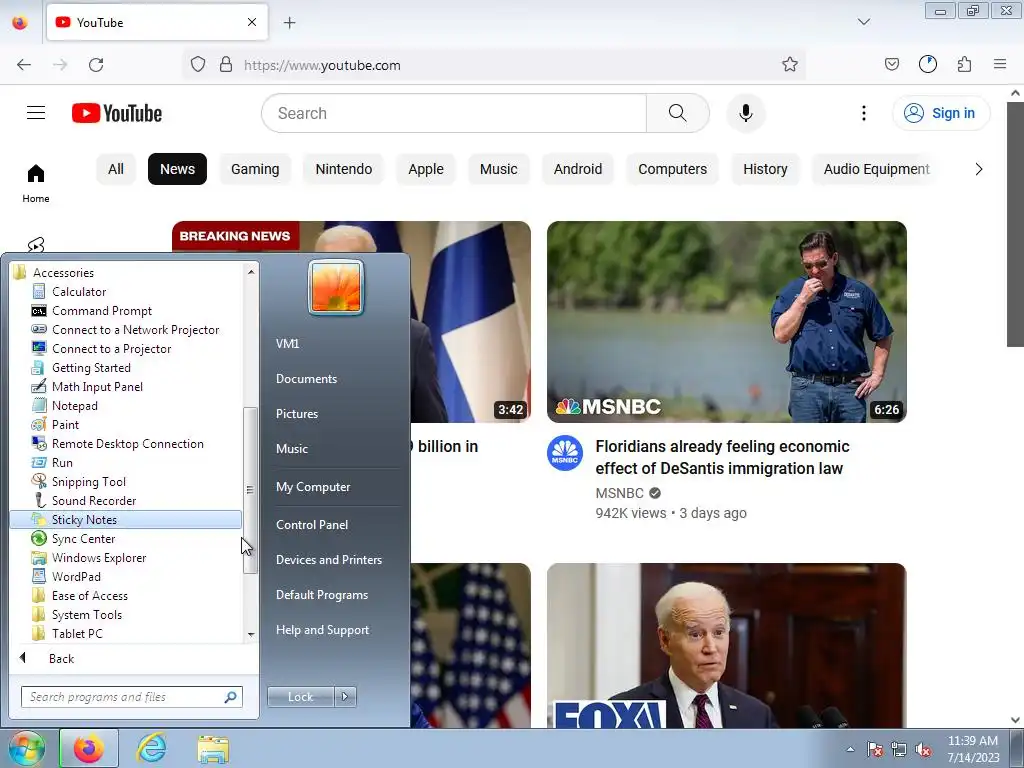The height and width of the screenshot is (768, 1024).
Task: Launch Paint from Start menu
Action: coord(65,424)
